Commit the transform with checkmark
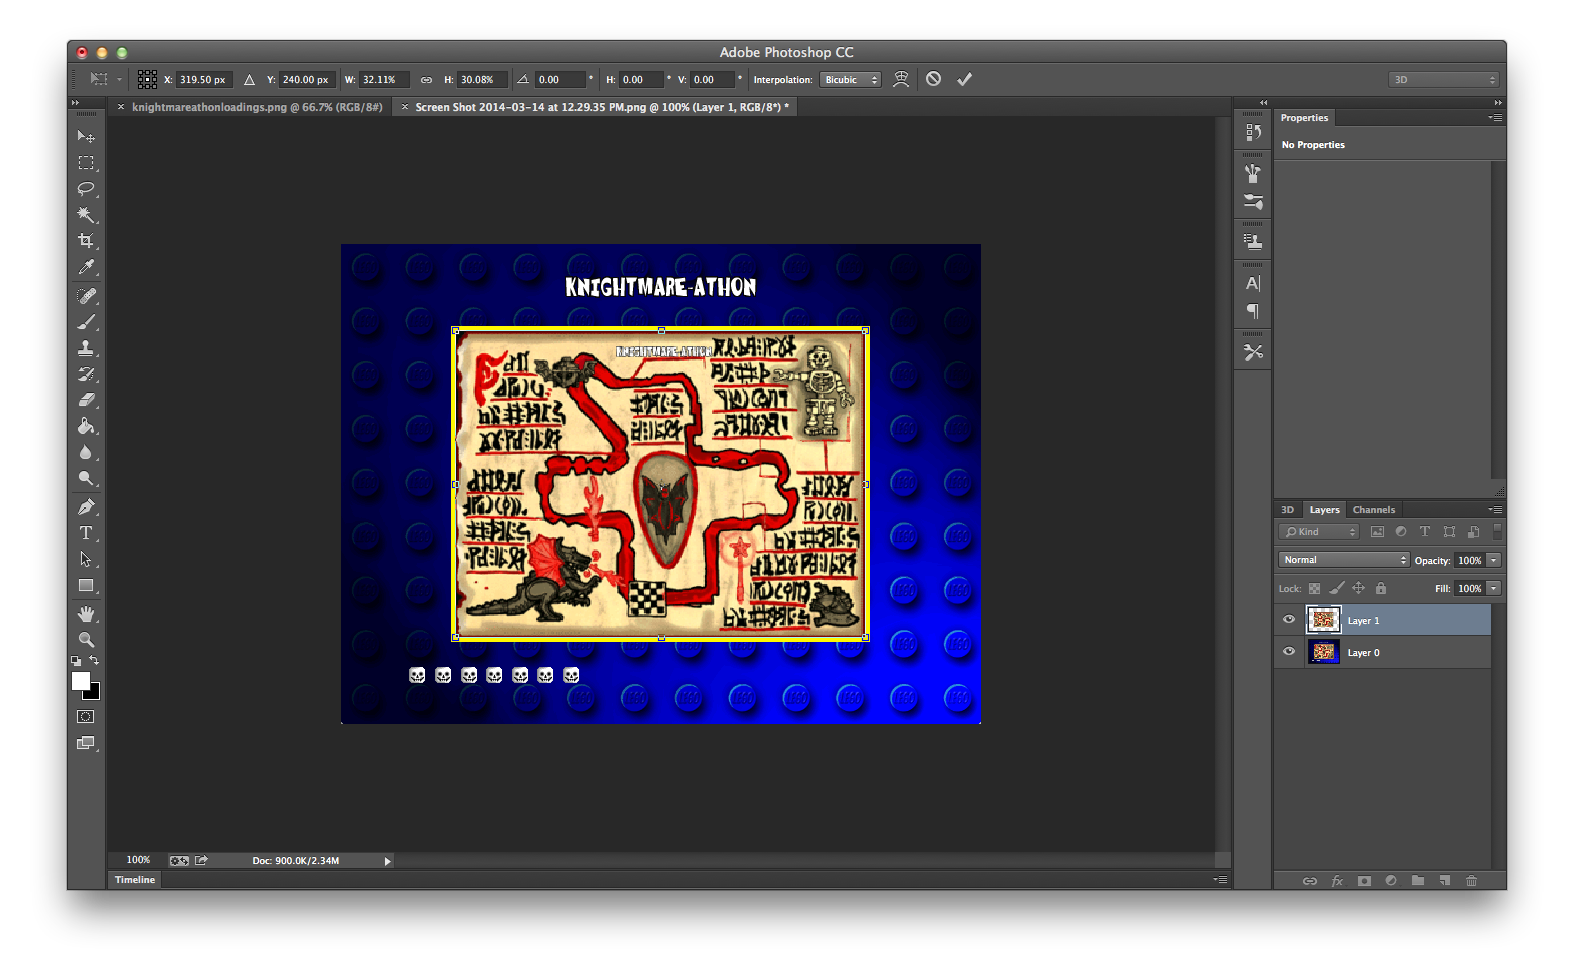Viewport: 1574px width, 979px height. click(x=964, y=79)
